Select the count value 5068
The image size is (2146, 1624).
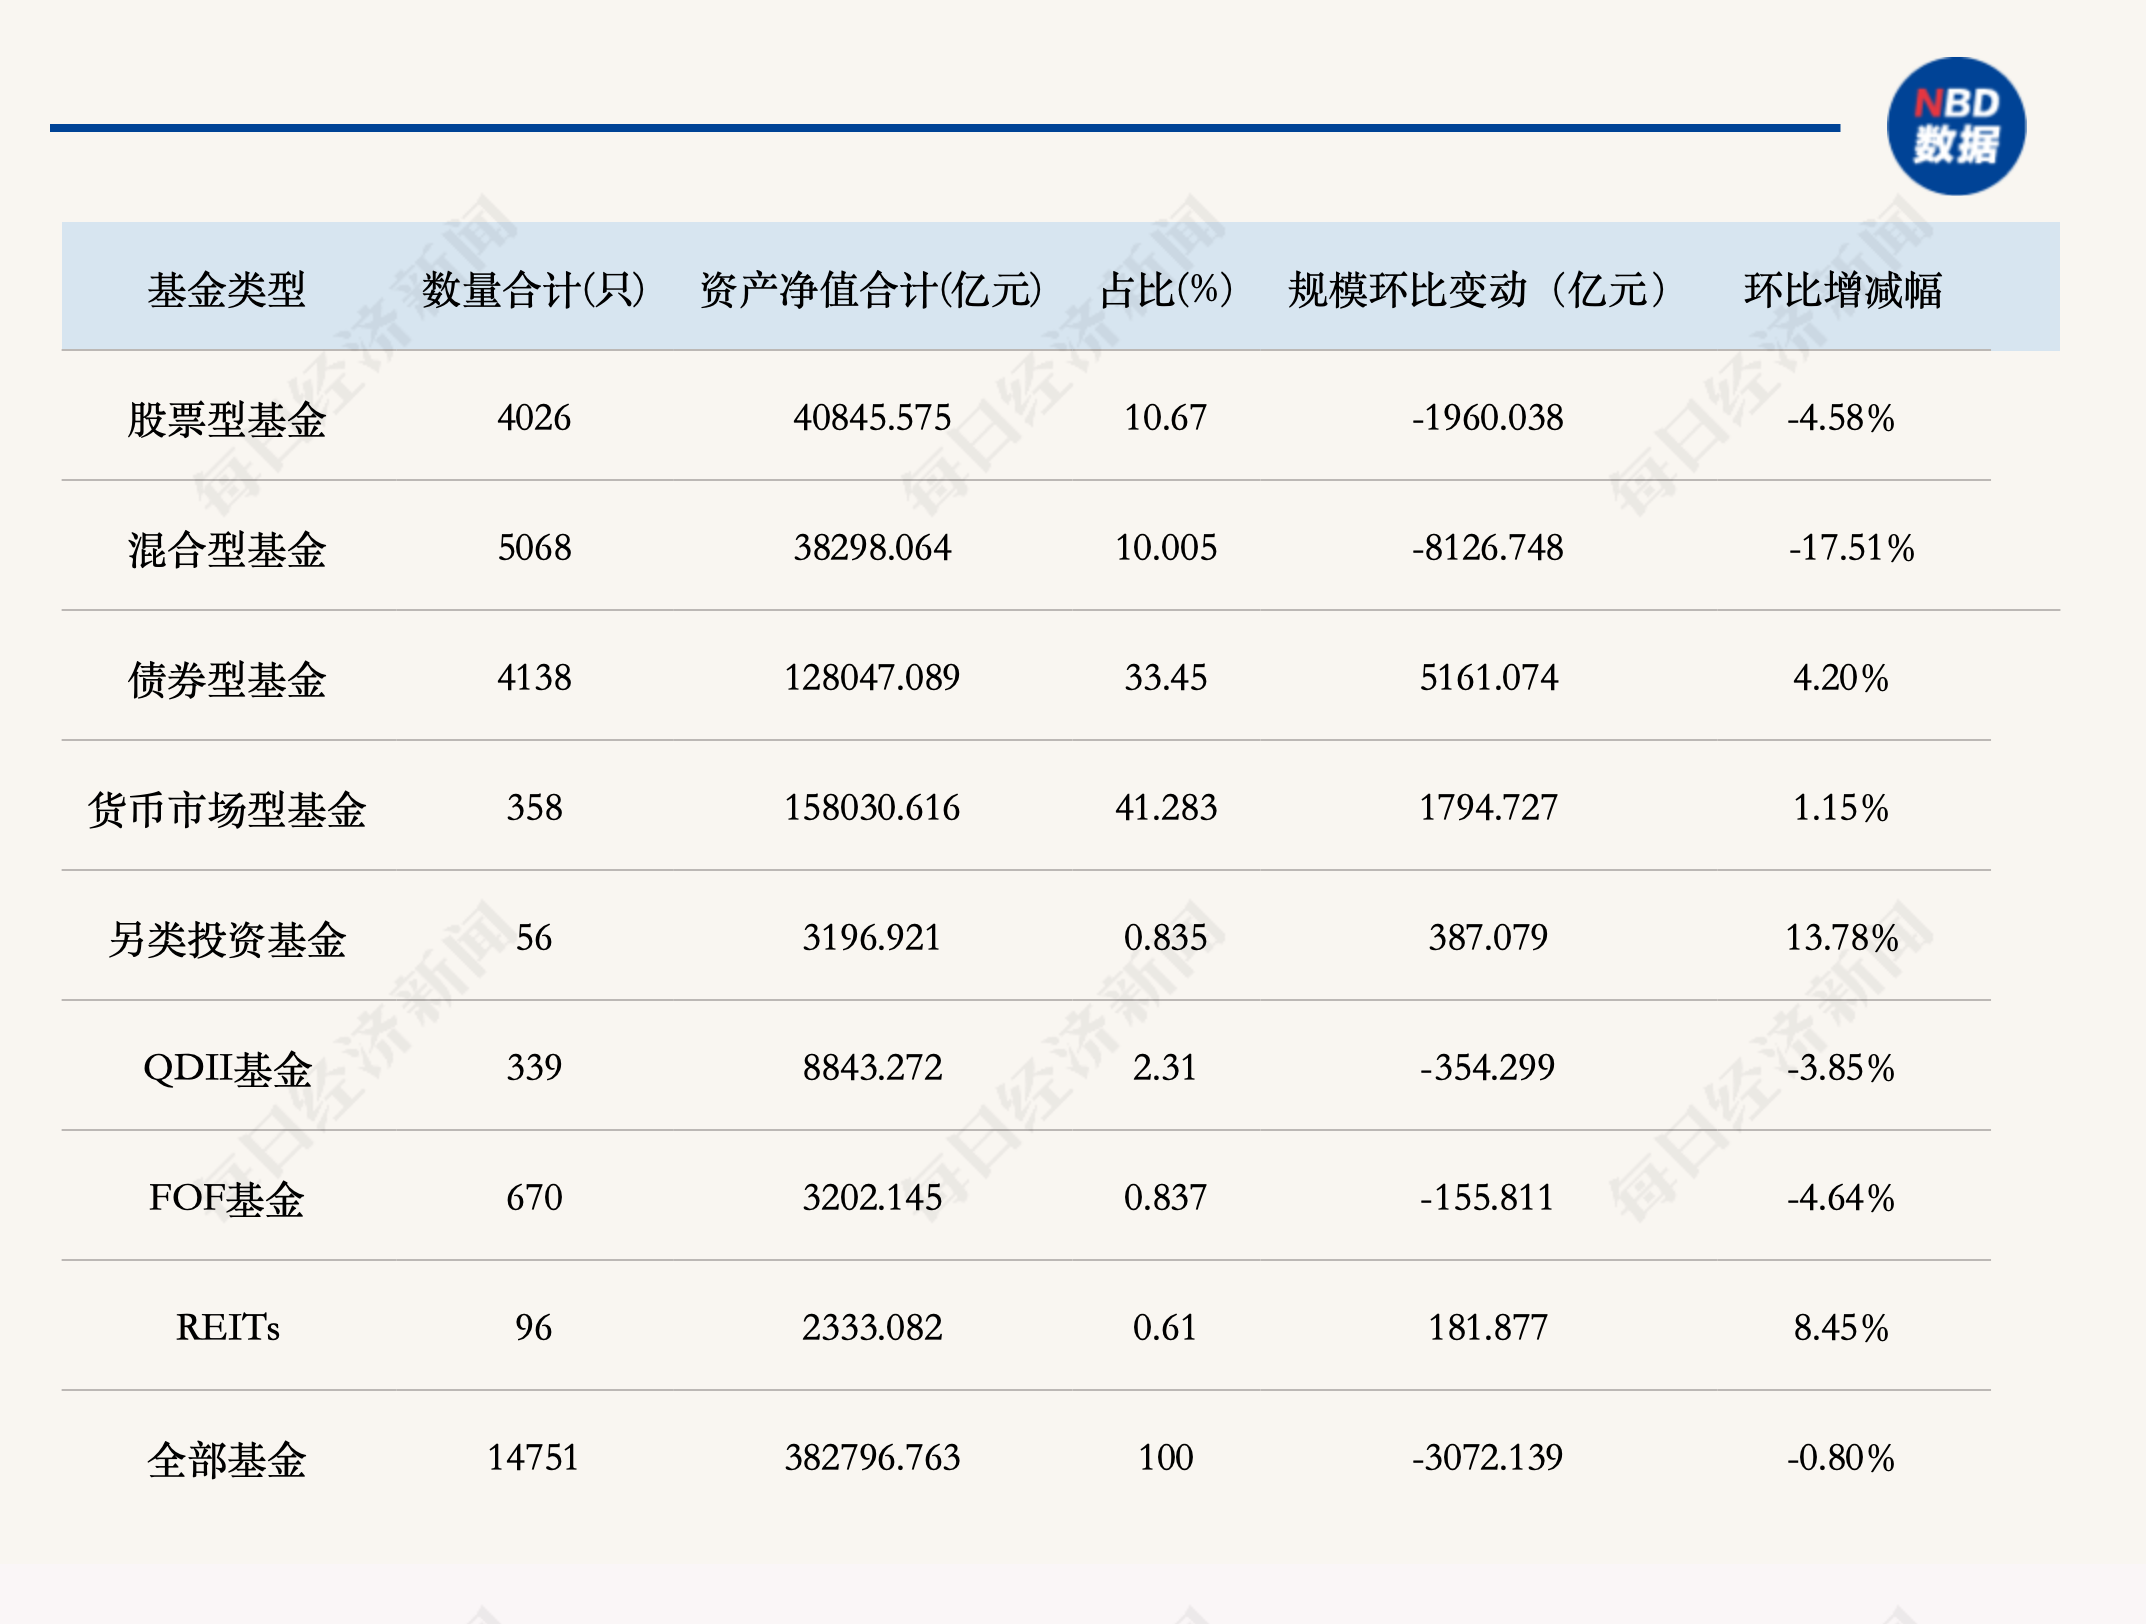[534, 547]
